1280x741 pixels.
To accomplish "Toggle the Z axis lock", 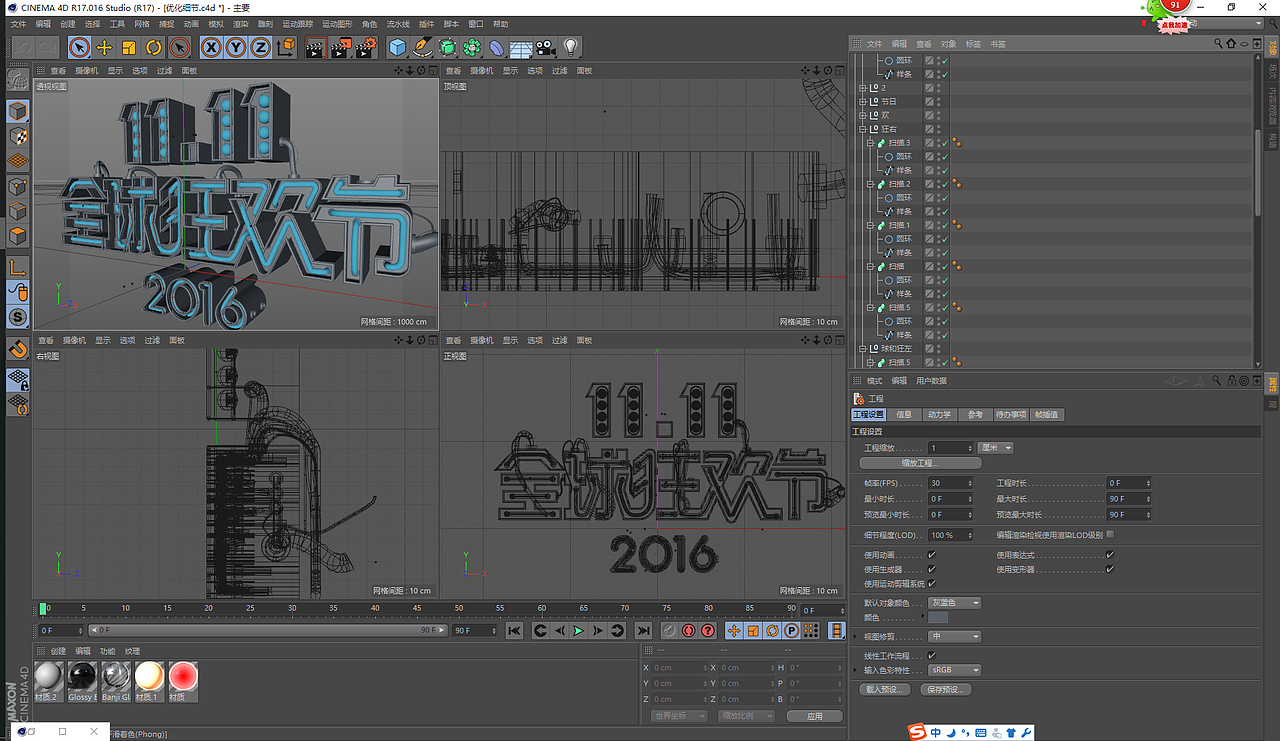I will click(260, 47).
